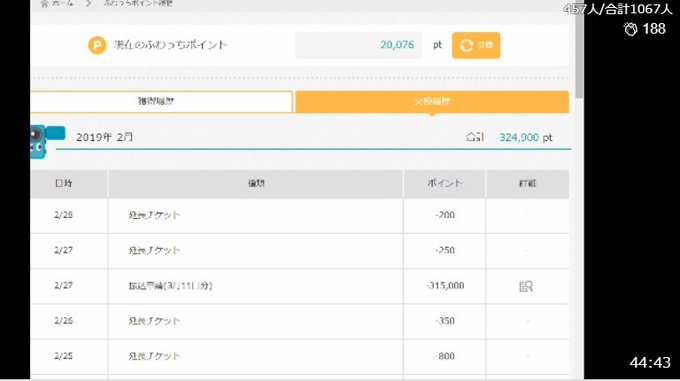Click the type column header
Image resolution: width=680 pixels, height=381 pixels.
[x=256, y=183]
